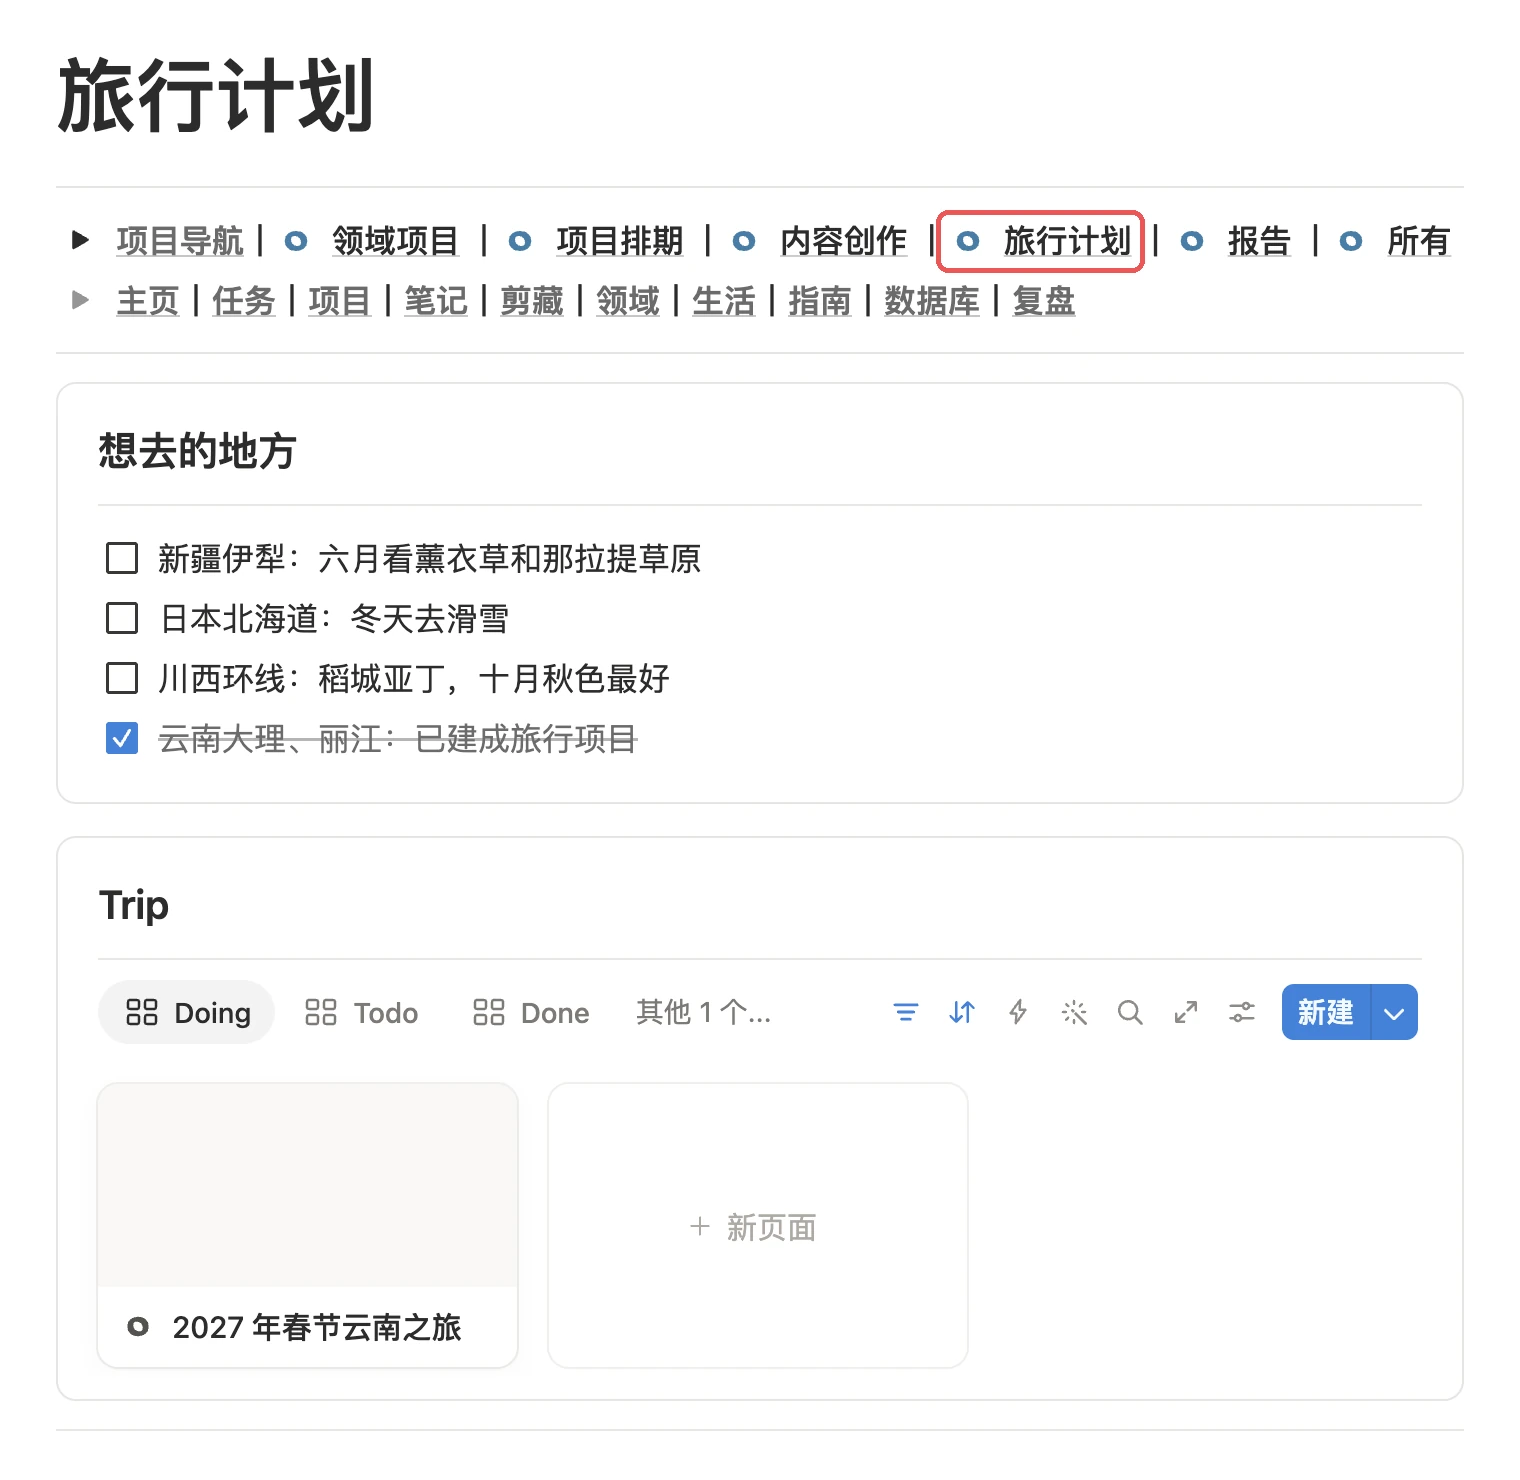Screen dimensions: 1520x1480
Task: Click the 新建 button
Action: coord(1326,1012)
